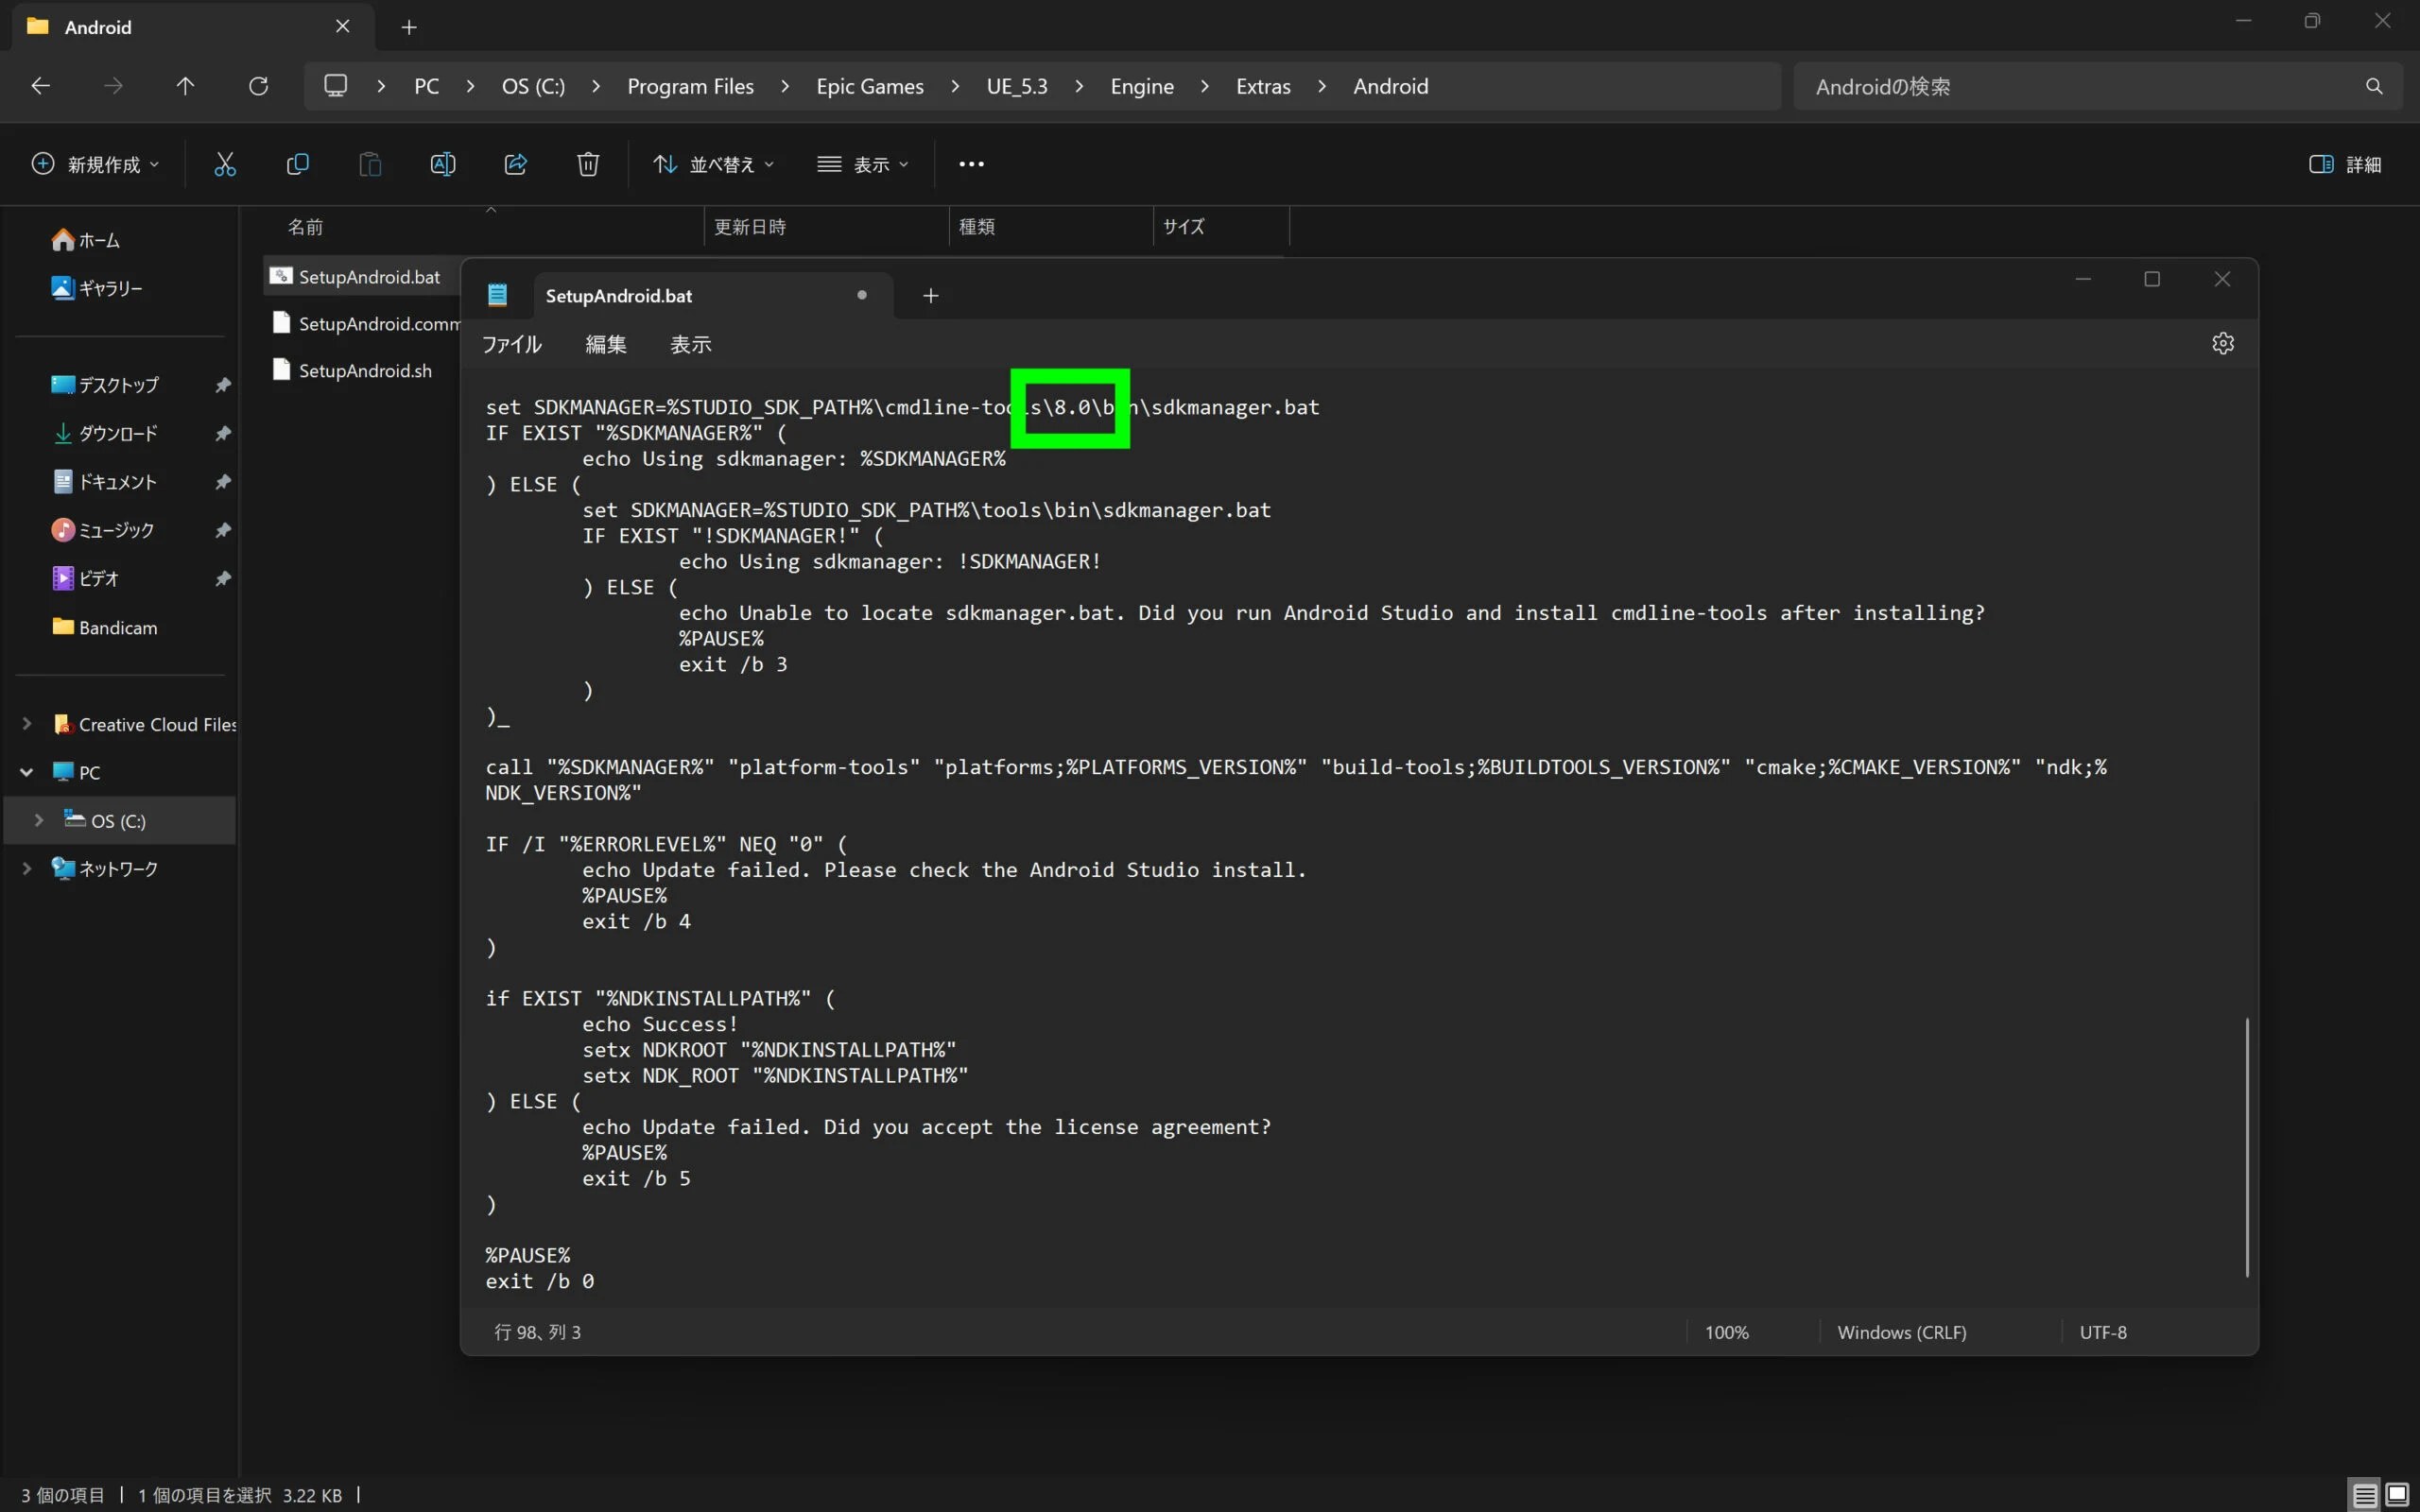Click the Refresh button in Explorer
The height and width of the screenshot is (1512, 2420).
[x=258, y=86]
